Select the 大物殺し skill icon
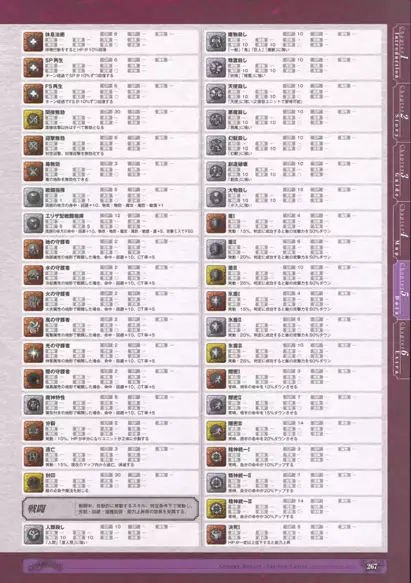 [x=216, y=197]
